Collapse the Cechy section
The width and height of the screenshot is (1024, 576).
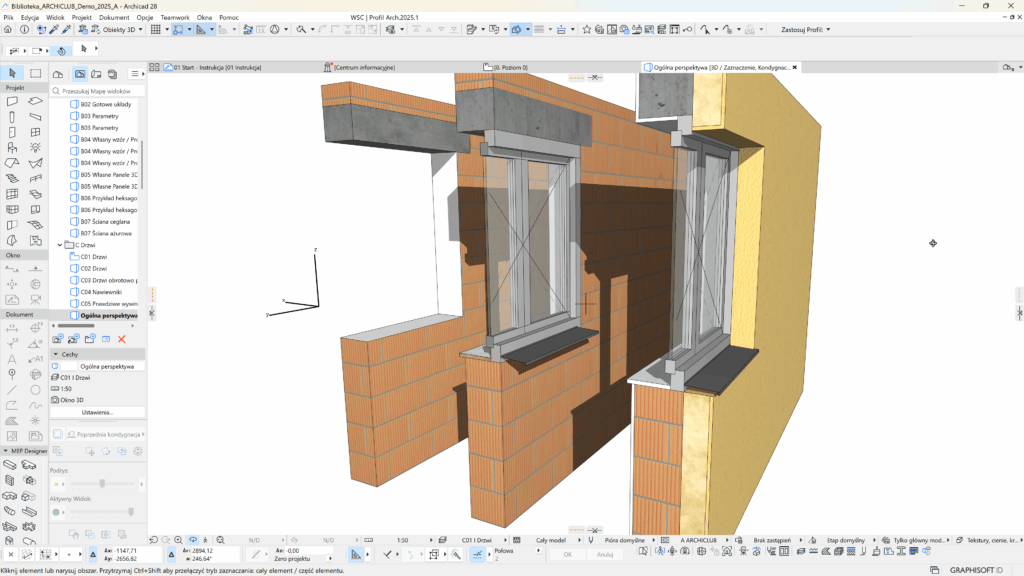coord(55,354)
